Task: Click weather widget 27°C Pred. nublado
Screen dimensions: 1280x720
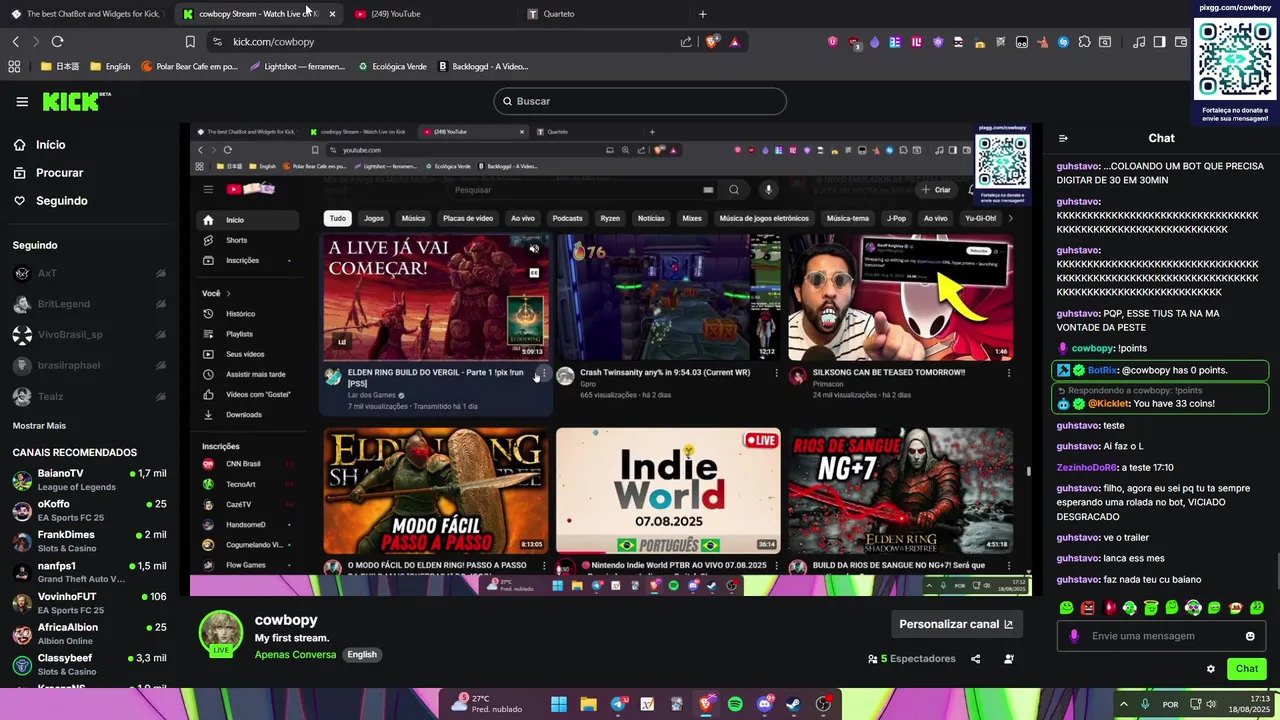Action: [x=485, y=704]
